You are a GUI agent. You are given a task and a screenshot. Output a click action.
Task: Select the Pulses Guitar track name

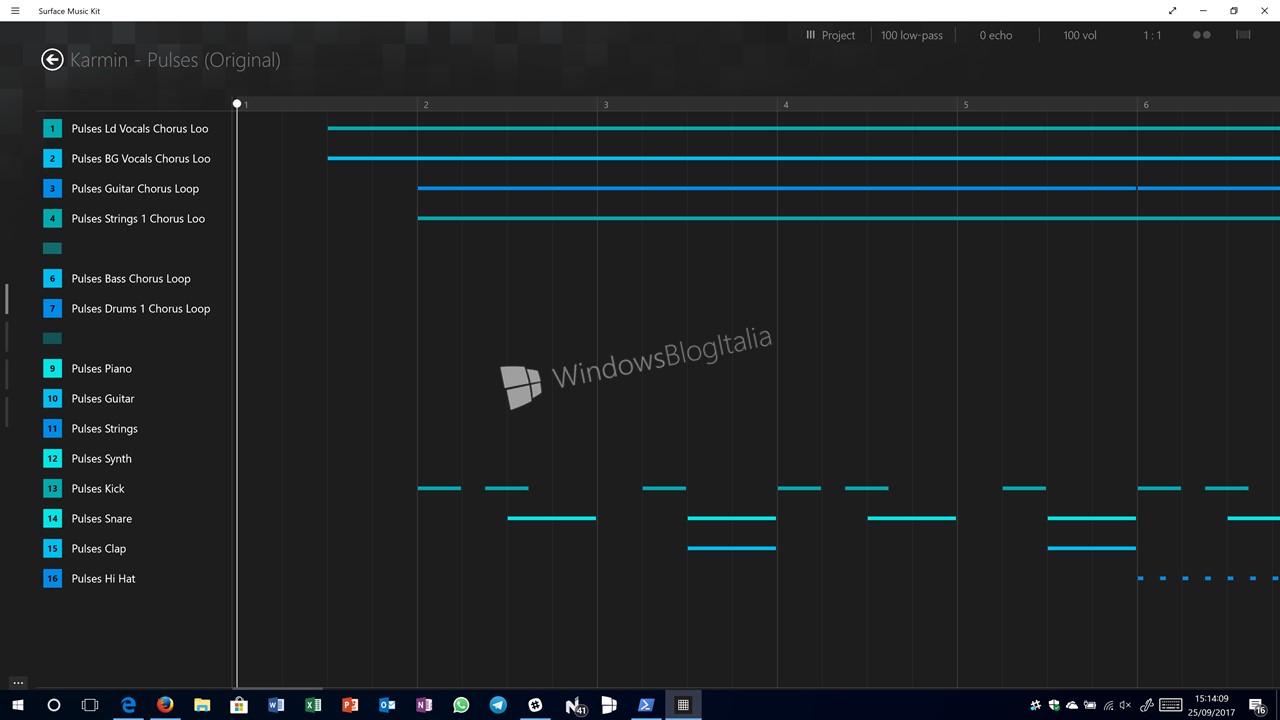pyautogui.click(x=103, y=398)
